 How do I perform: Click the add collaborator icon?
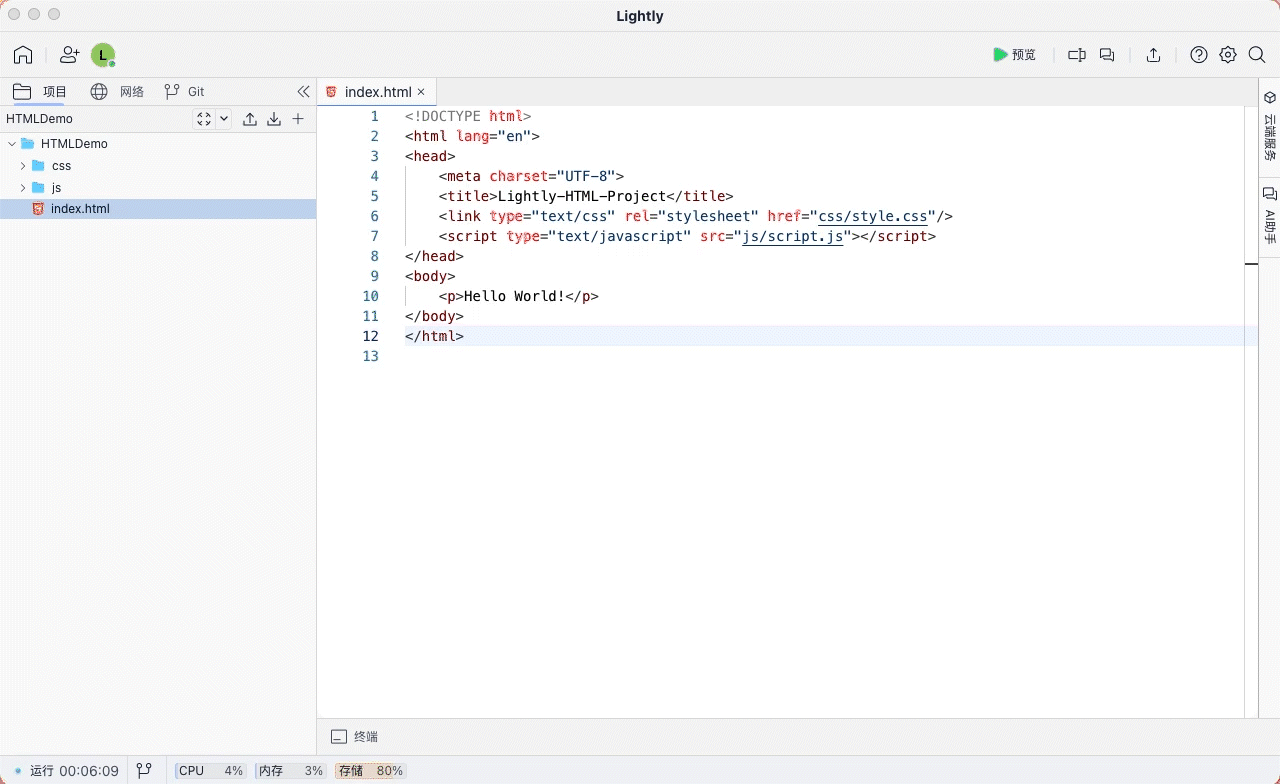69,55
